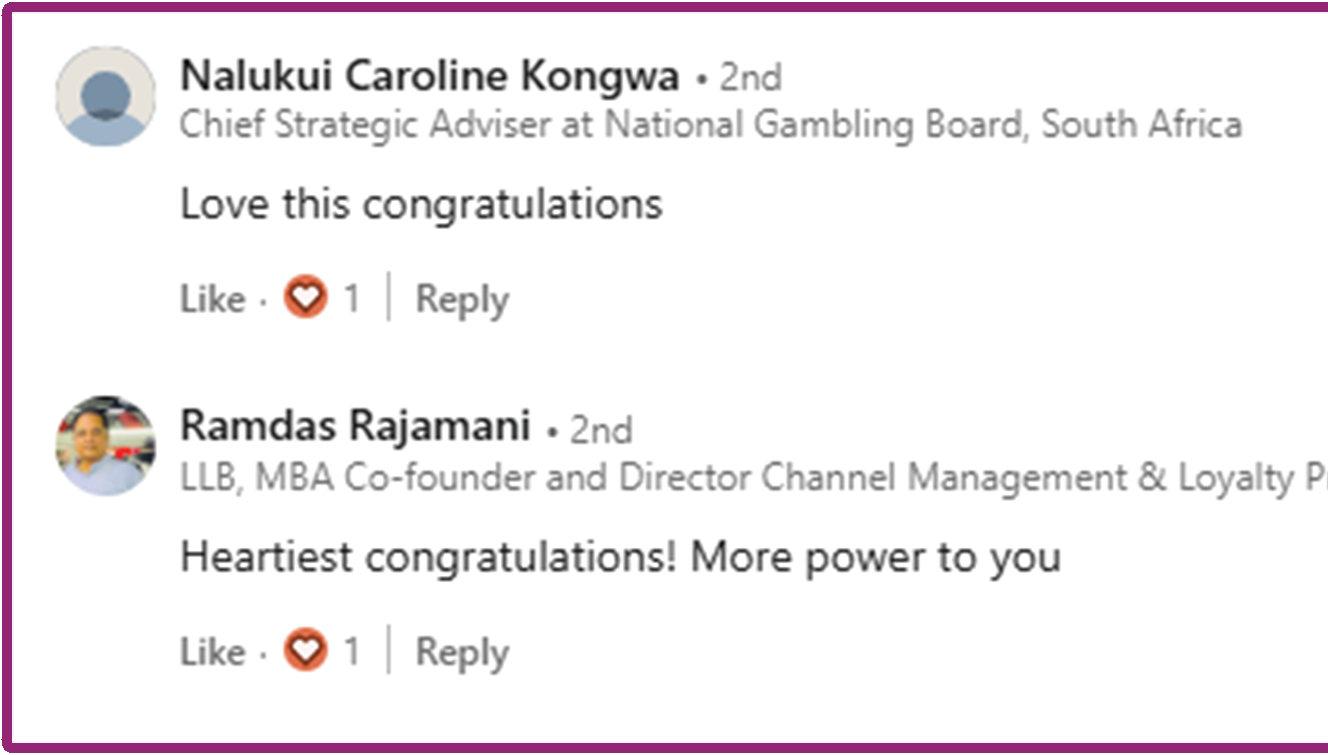Reply to Nalukui Caroline Kongwa's comment
This screenshot has width=1328, height=755.
tap(462, 299)
